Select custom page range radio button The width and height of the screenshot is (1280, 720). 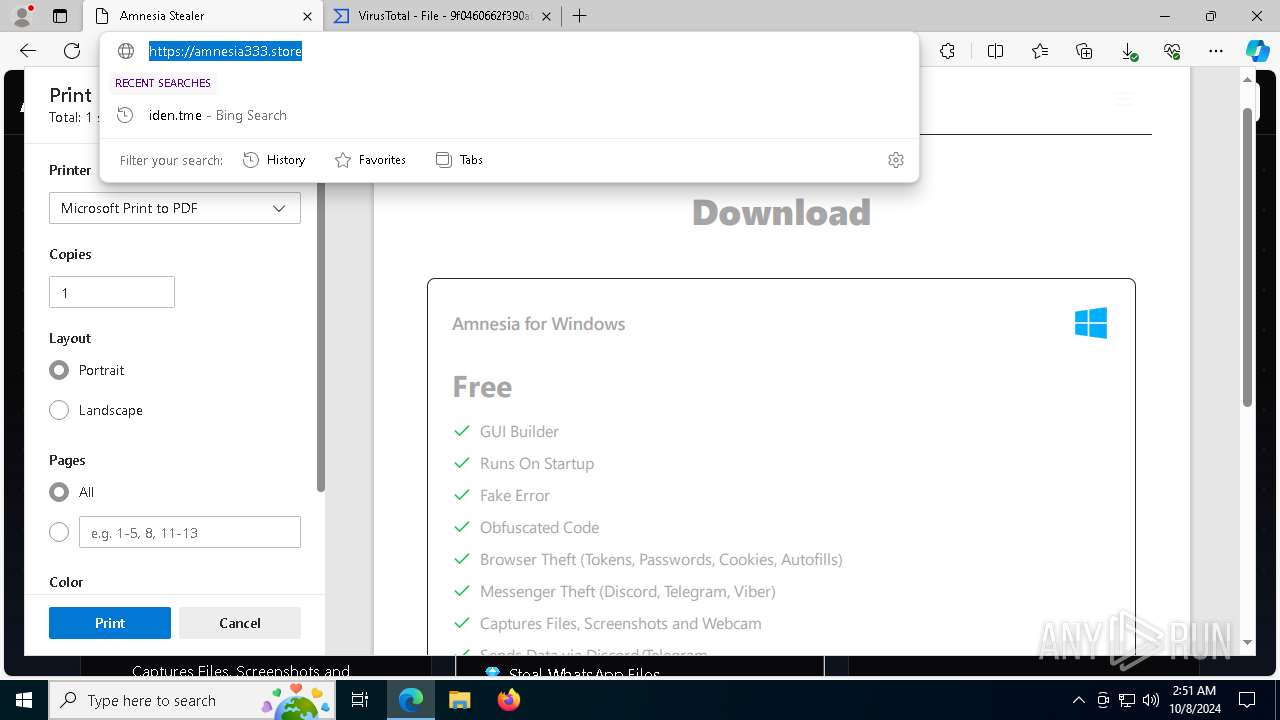click(59, 532)
